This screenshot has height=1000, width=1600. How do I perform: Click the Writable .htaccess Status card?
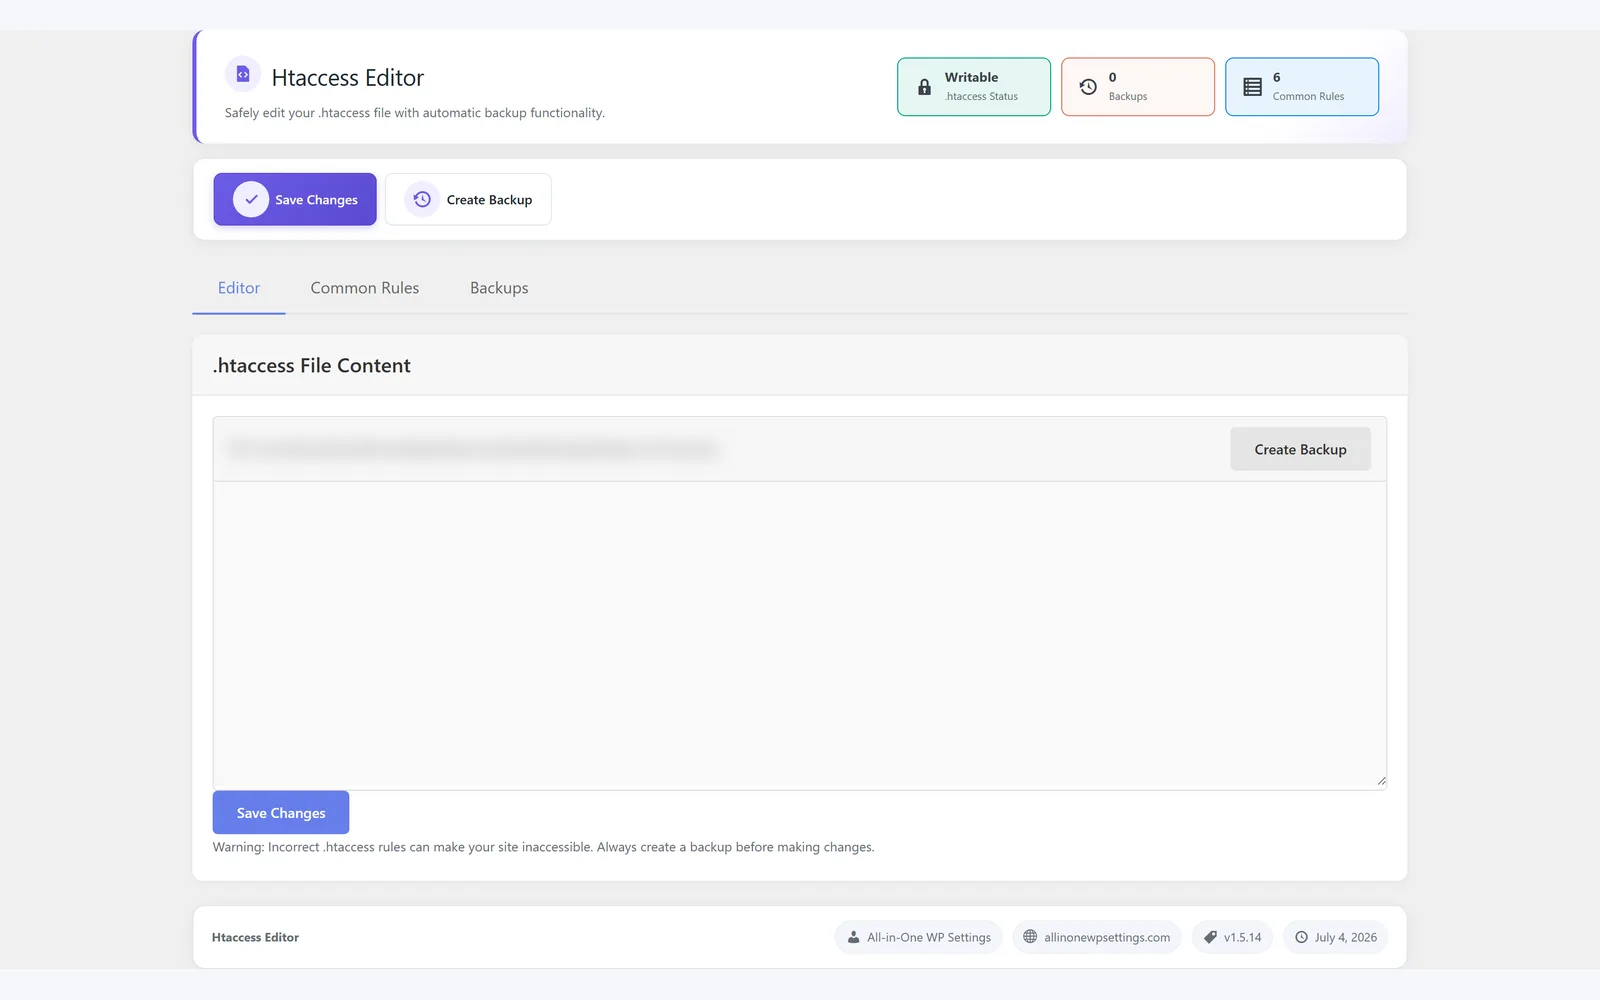coord(974,87)
